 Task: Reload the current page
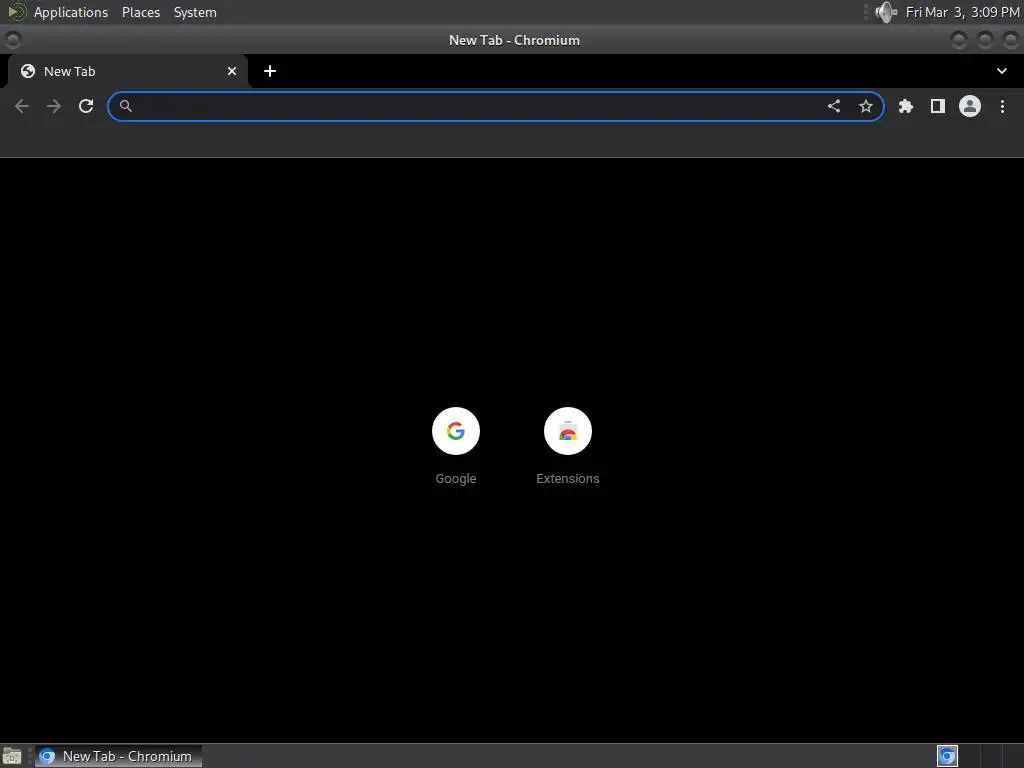tap(86, 106)
